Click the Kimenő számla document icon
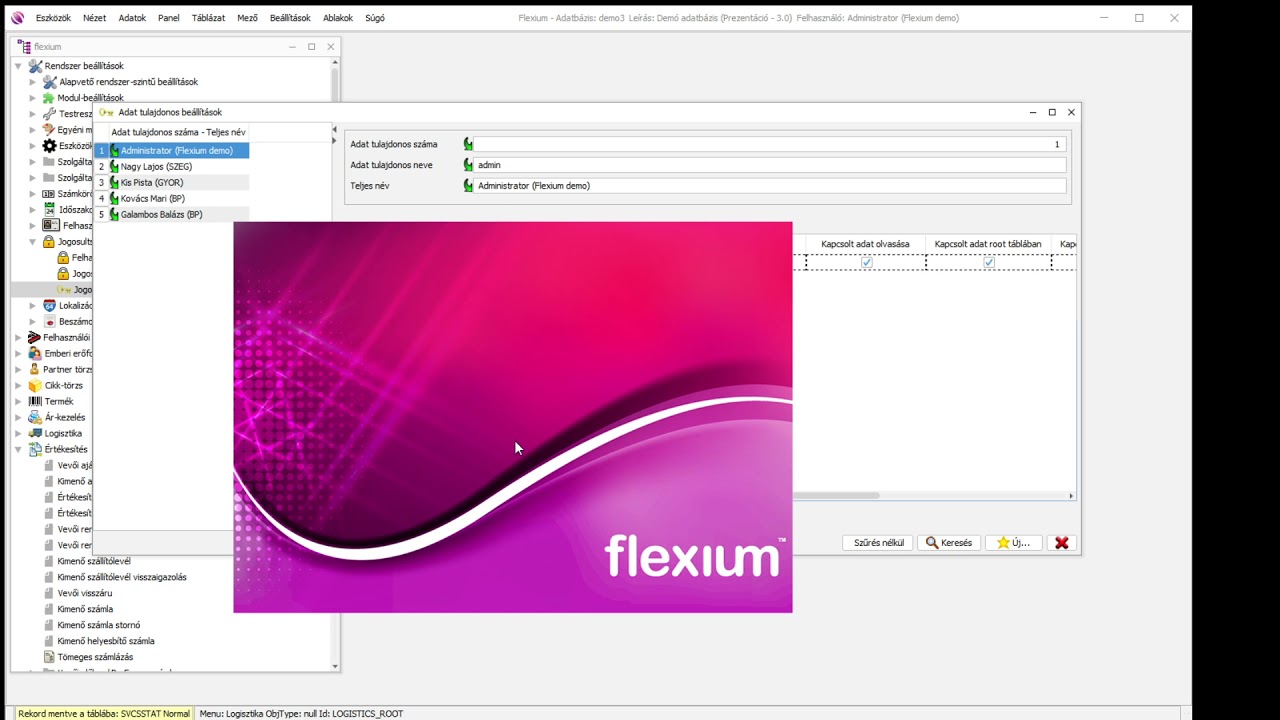 [x=49, y=609]
